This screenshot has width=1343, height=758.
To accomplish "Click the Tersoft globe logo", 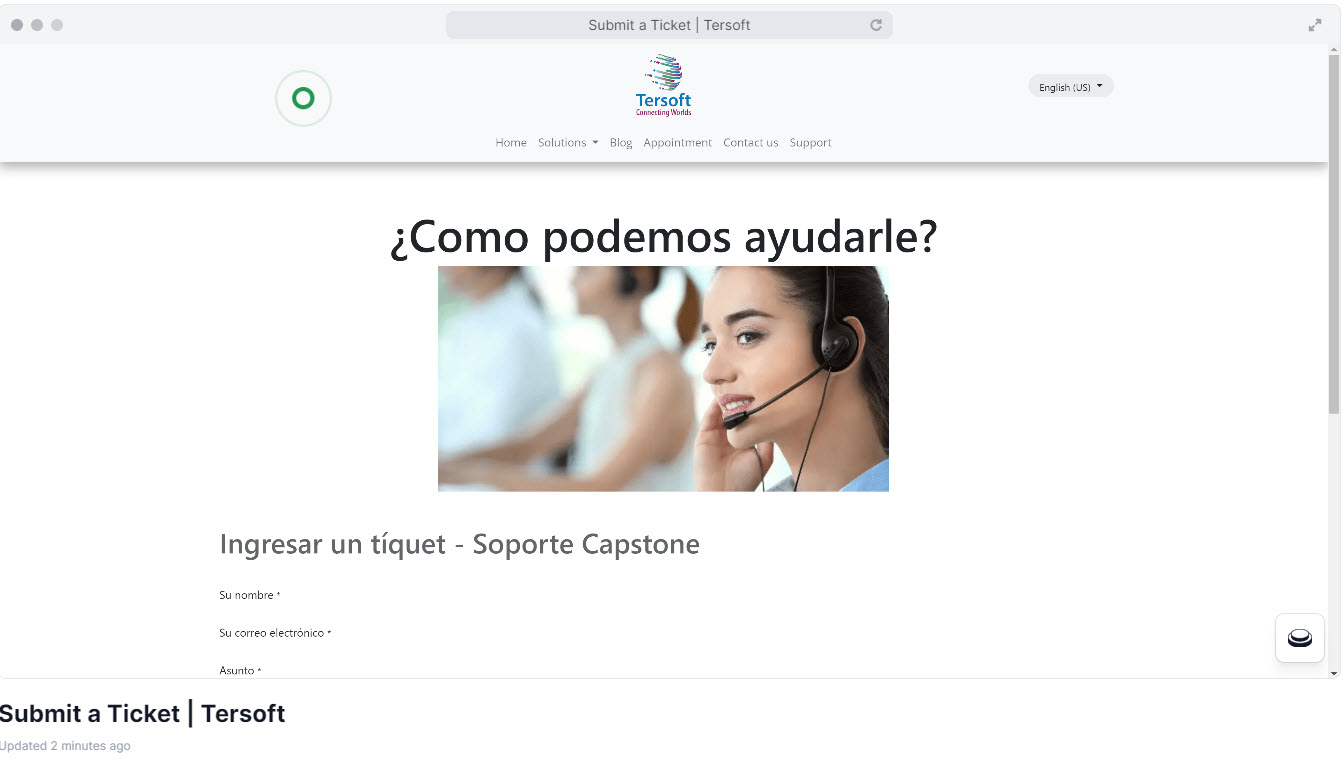I will [x=663, y=85].
